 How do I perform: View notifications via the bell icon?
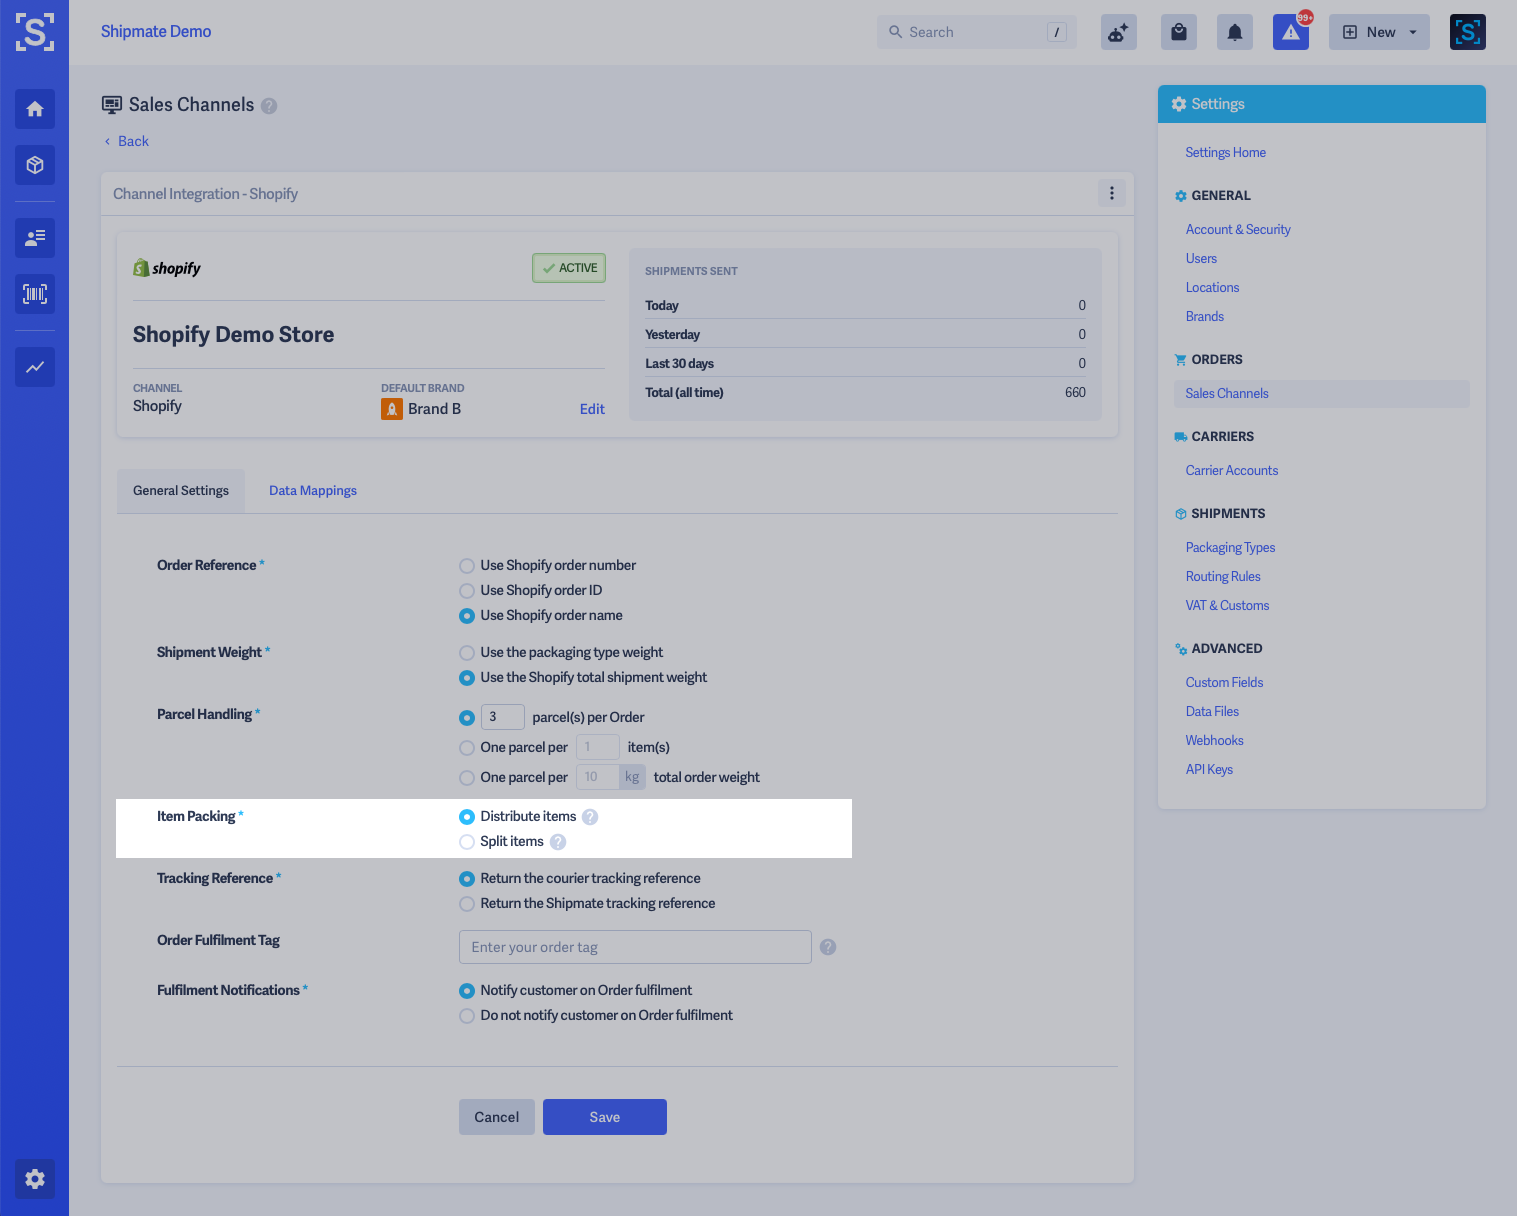click(1234, 31)
